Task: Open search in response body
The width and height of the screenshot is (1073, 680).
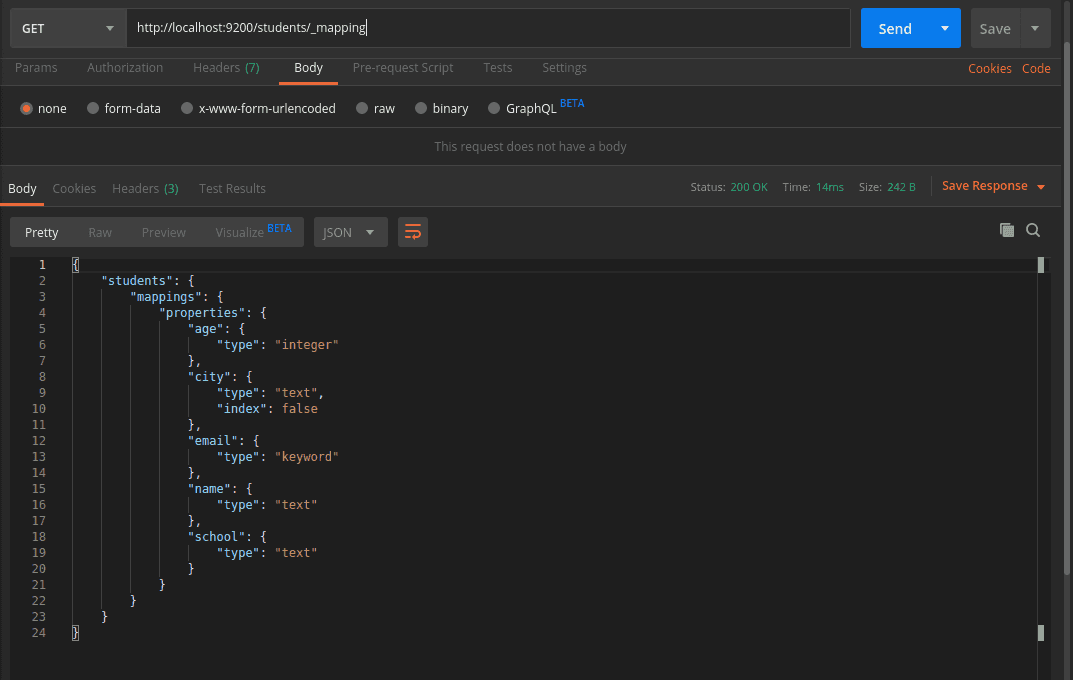Action: pos(1033,230)
